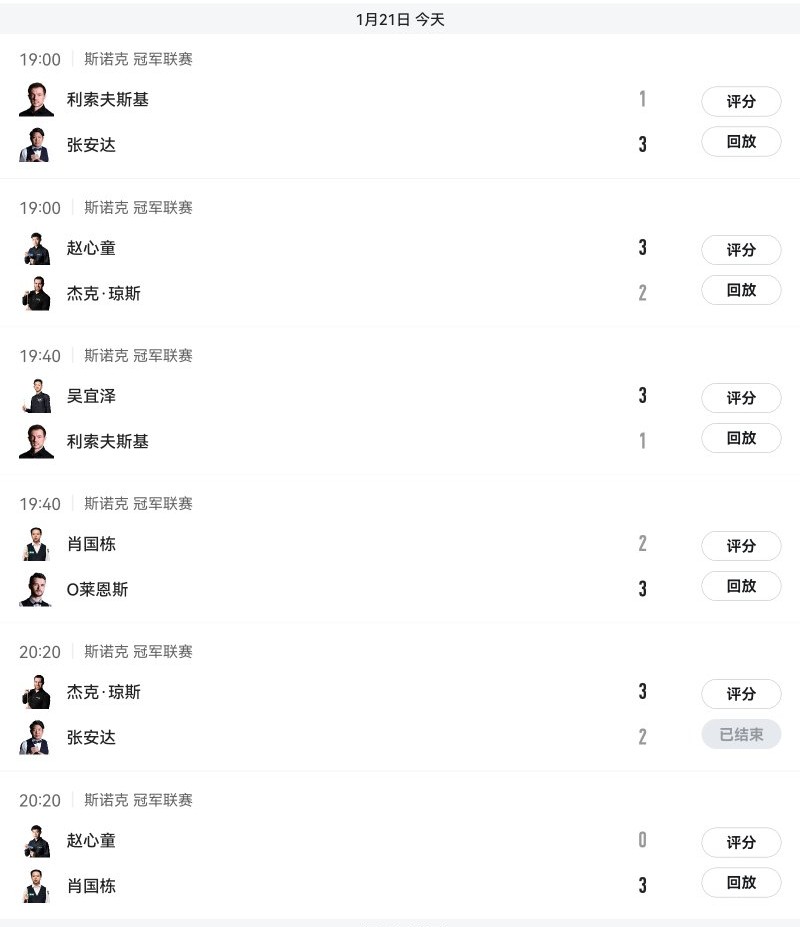Open 回放 for 赵心童 vs 杰克·琼斯

[741, 290]
